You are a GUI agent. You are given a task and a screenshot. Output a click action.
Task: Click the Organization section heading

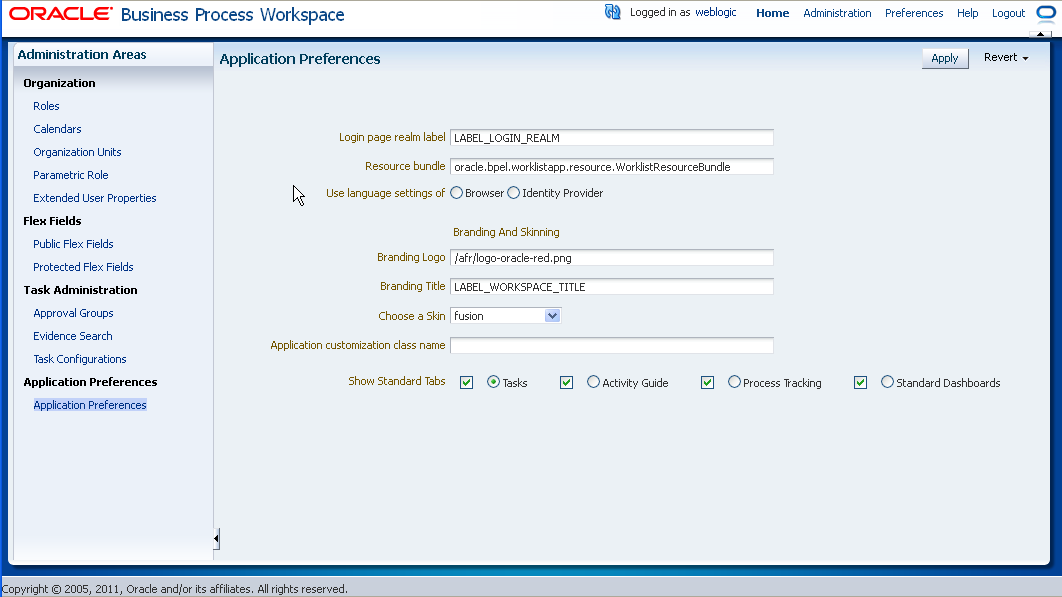59,83
